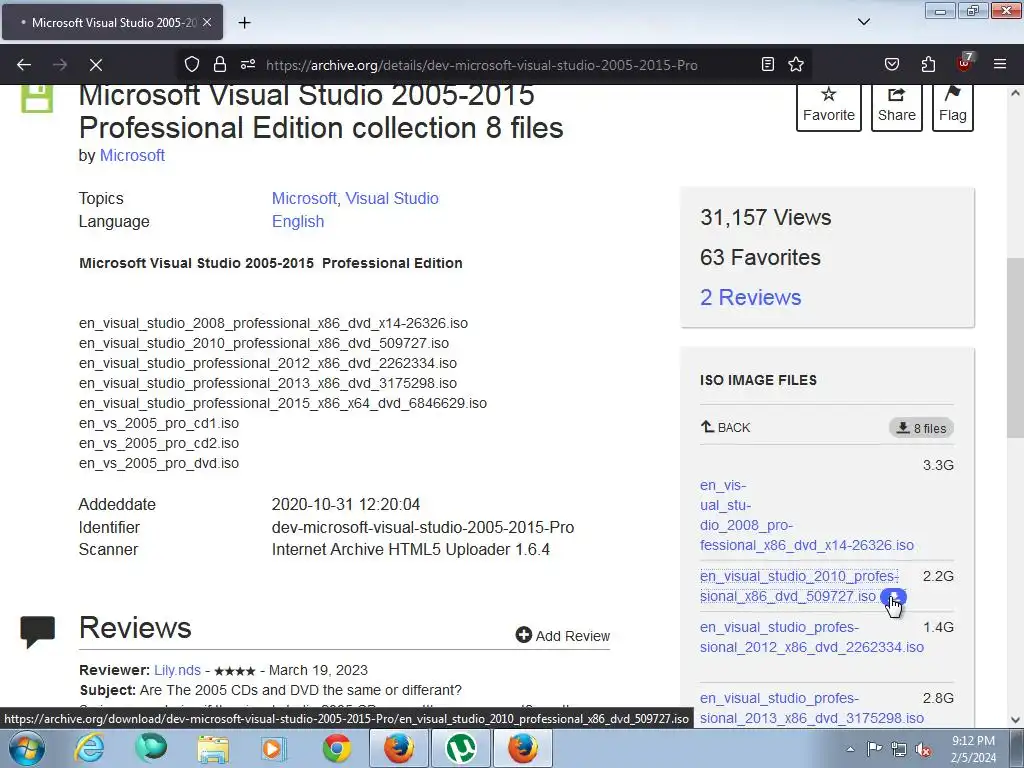Download all 8 files button
Screen dimensions: 1024x768
point(921,428)
